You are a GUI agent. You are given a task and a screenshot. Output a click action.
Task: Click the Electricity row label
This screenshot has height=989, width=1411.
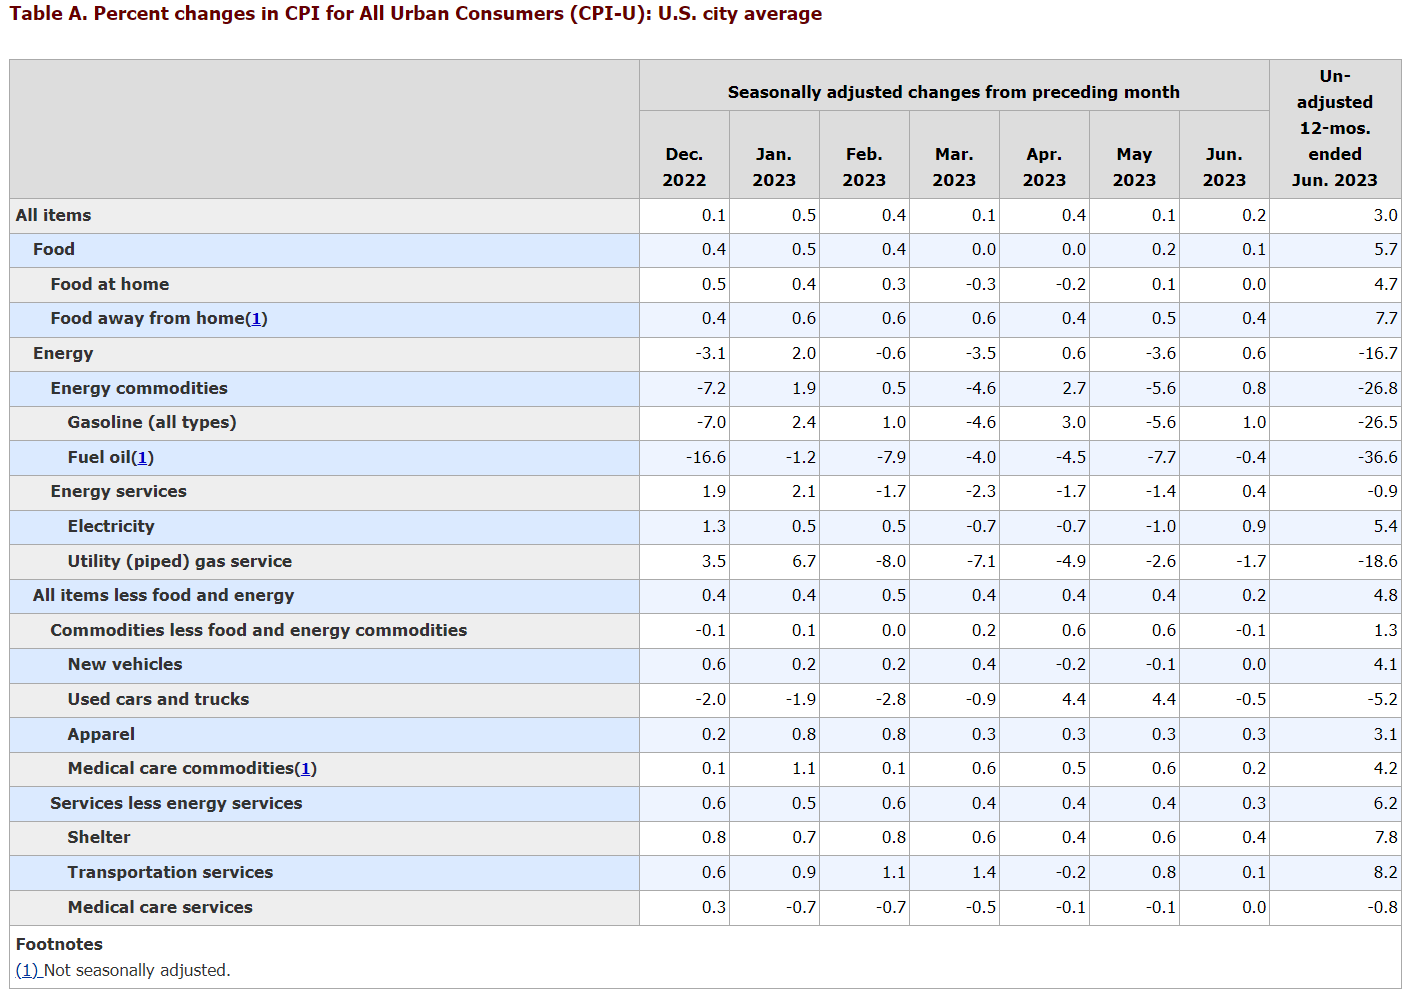(111, 527)
